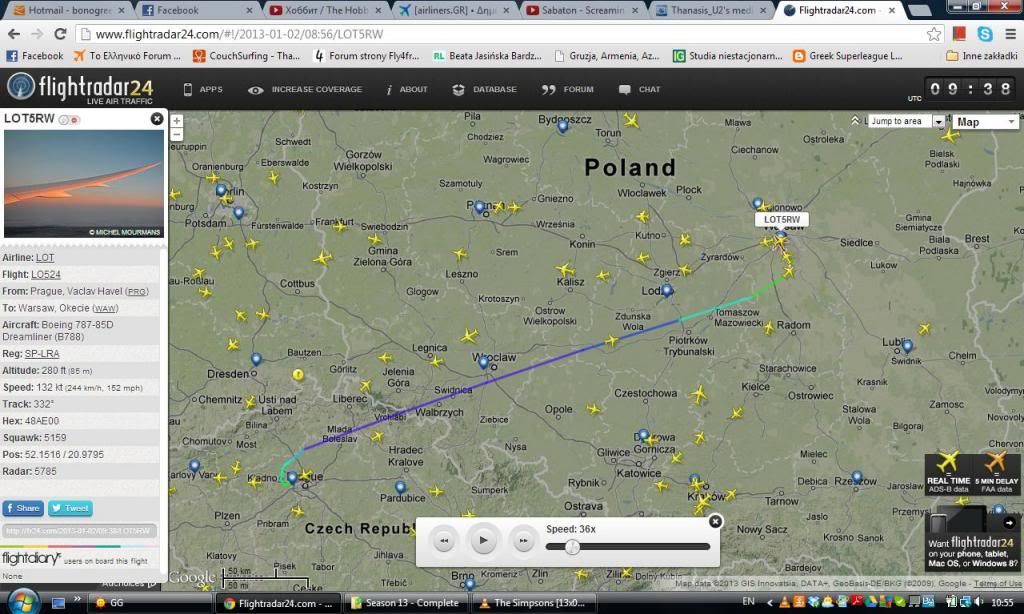Click the Flightradar24 logo
This screenshot has height=614, width=1024.
click(80, 88)
